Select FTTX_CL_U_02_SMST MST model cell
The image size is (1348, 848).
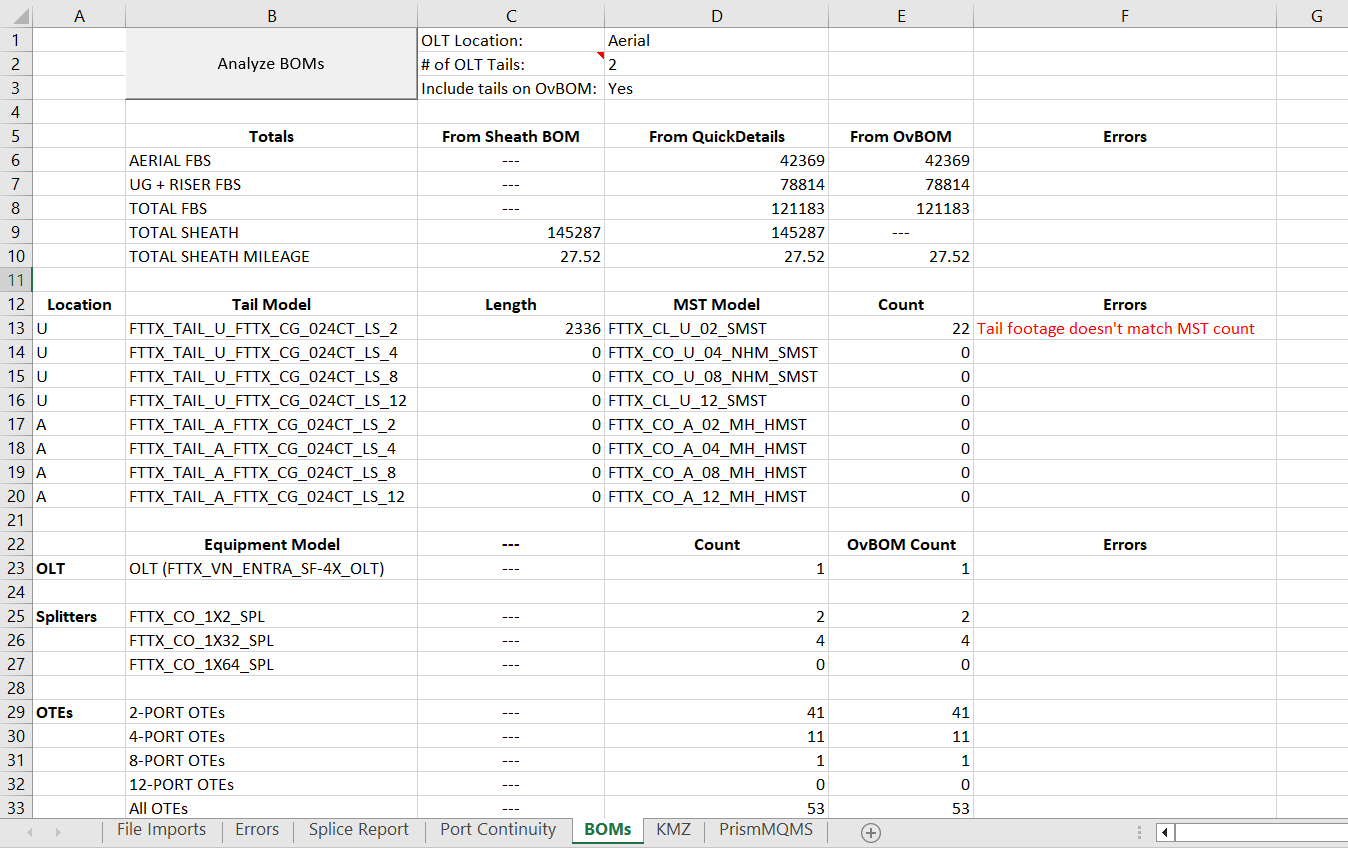tap(716, 329)
